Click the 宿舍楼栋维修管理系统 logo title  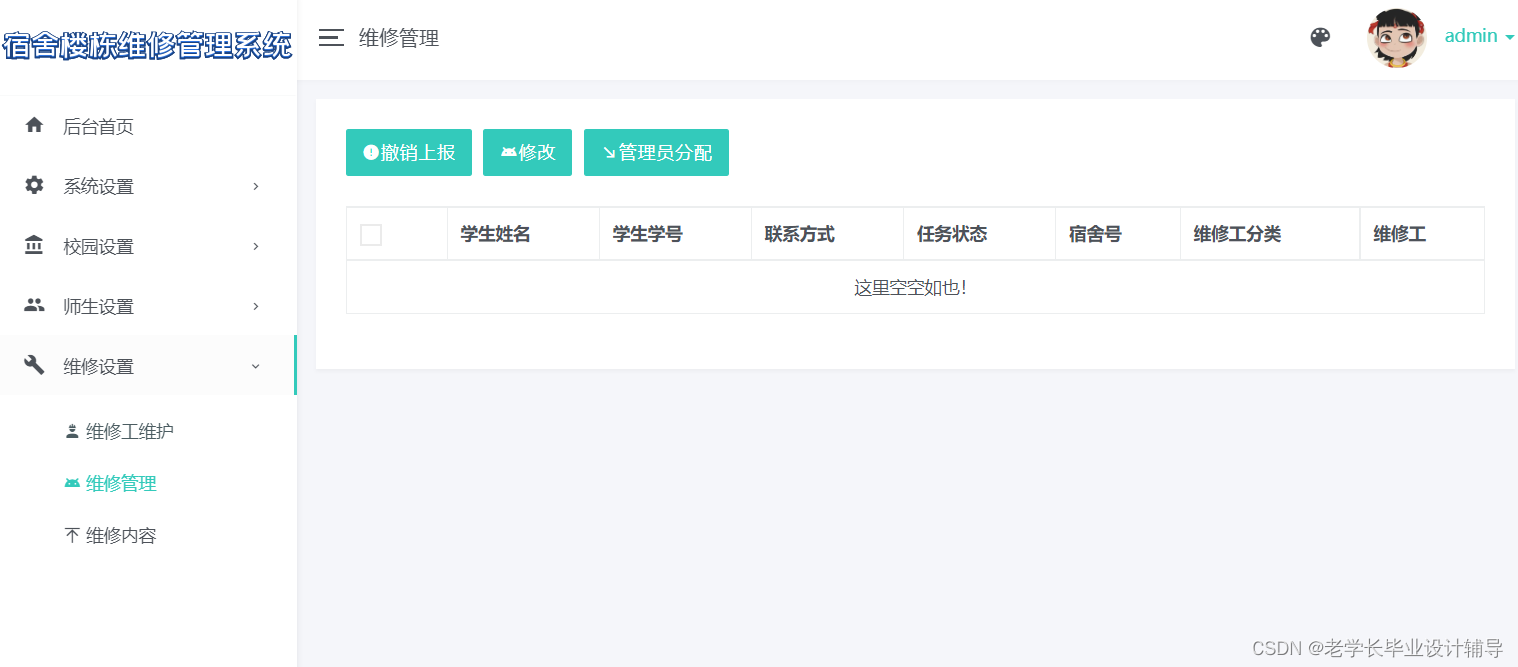pyautogui.click(x=148, y=46)
